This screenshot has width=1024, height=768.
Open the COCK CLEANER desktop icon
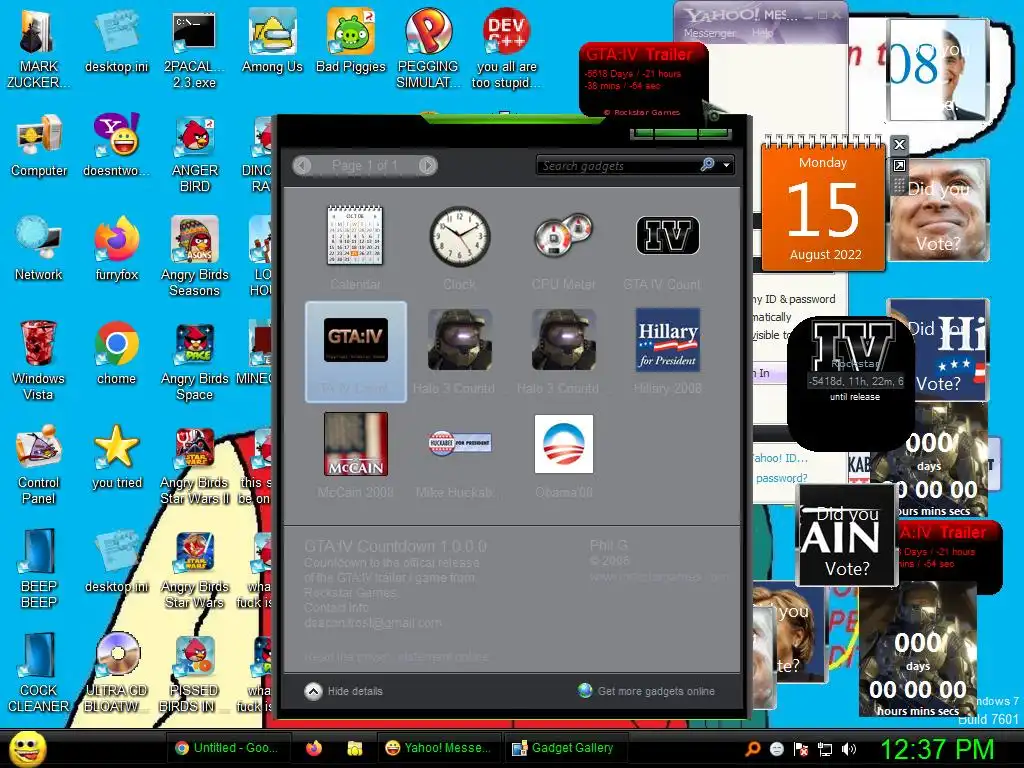(x=39, y=672)
